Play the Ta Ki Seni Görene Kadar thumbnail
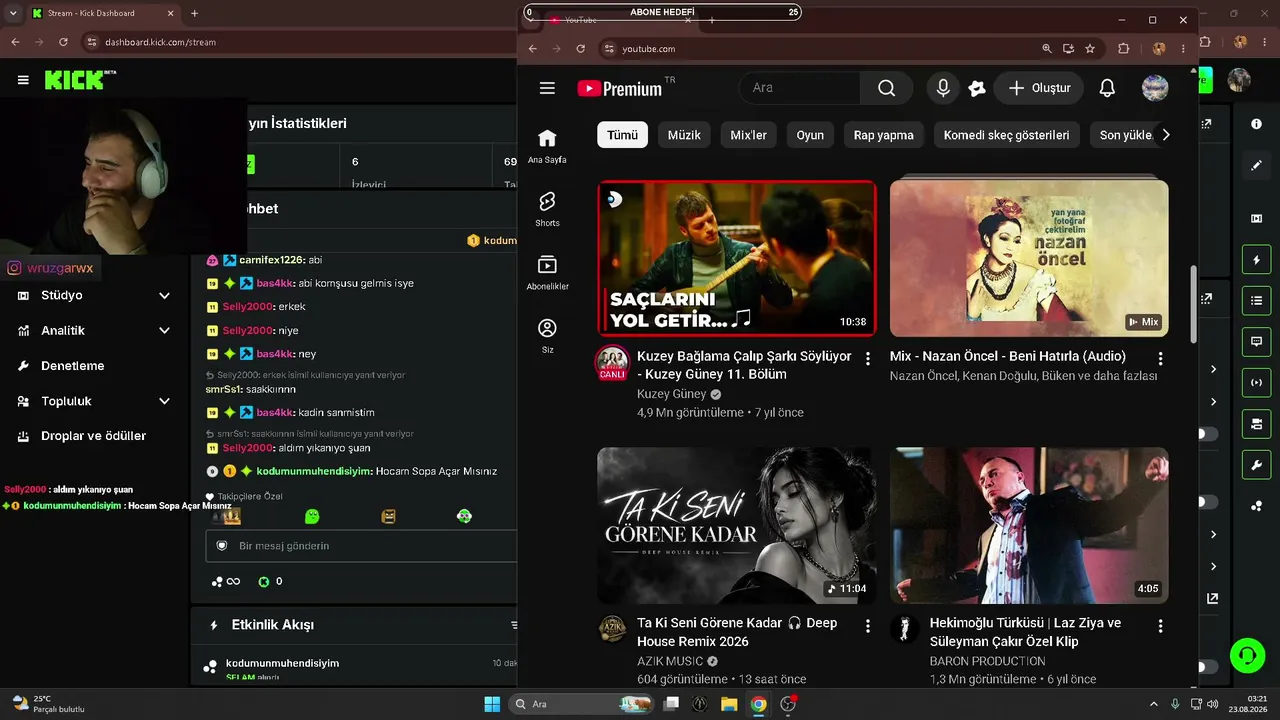Image resolution: width=1280 pixels, height=720 pixels. click(x=737, y=525)
